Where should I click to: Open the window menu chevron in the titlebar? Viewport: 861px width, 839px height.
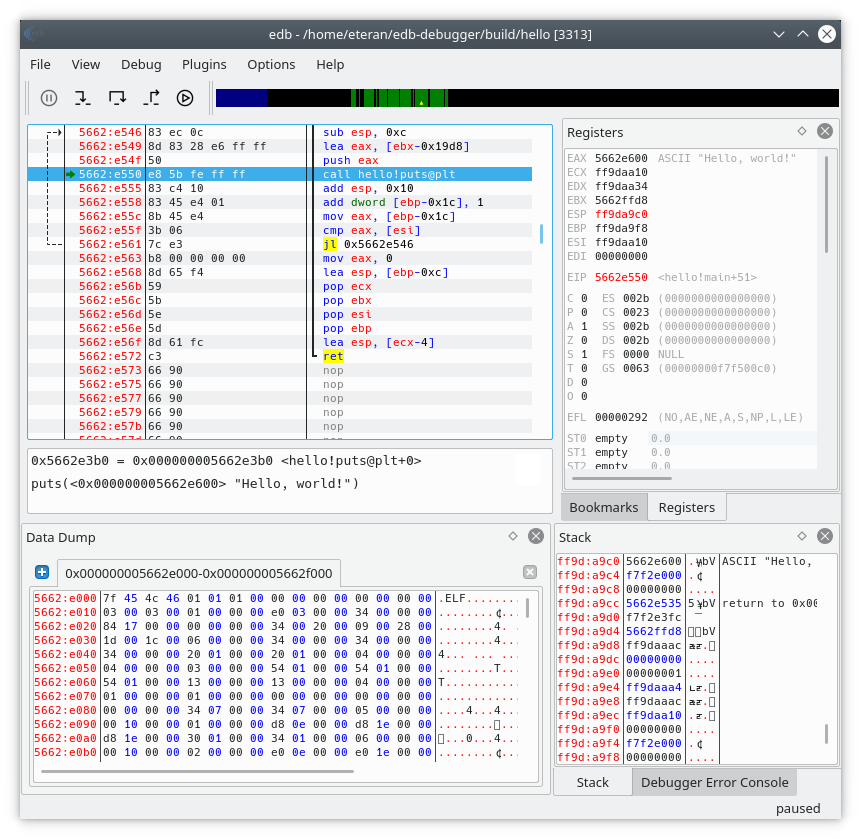point(778,33)
